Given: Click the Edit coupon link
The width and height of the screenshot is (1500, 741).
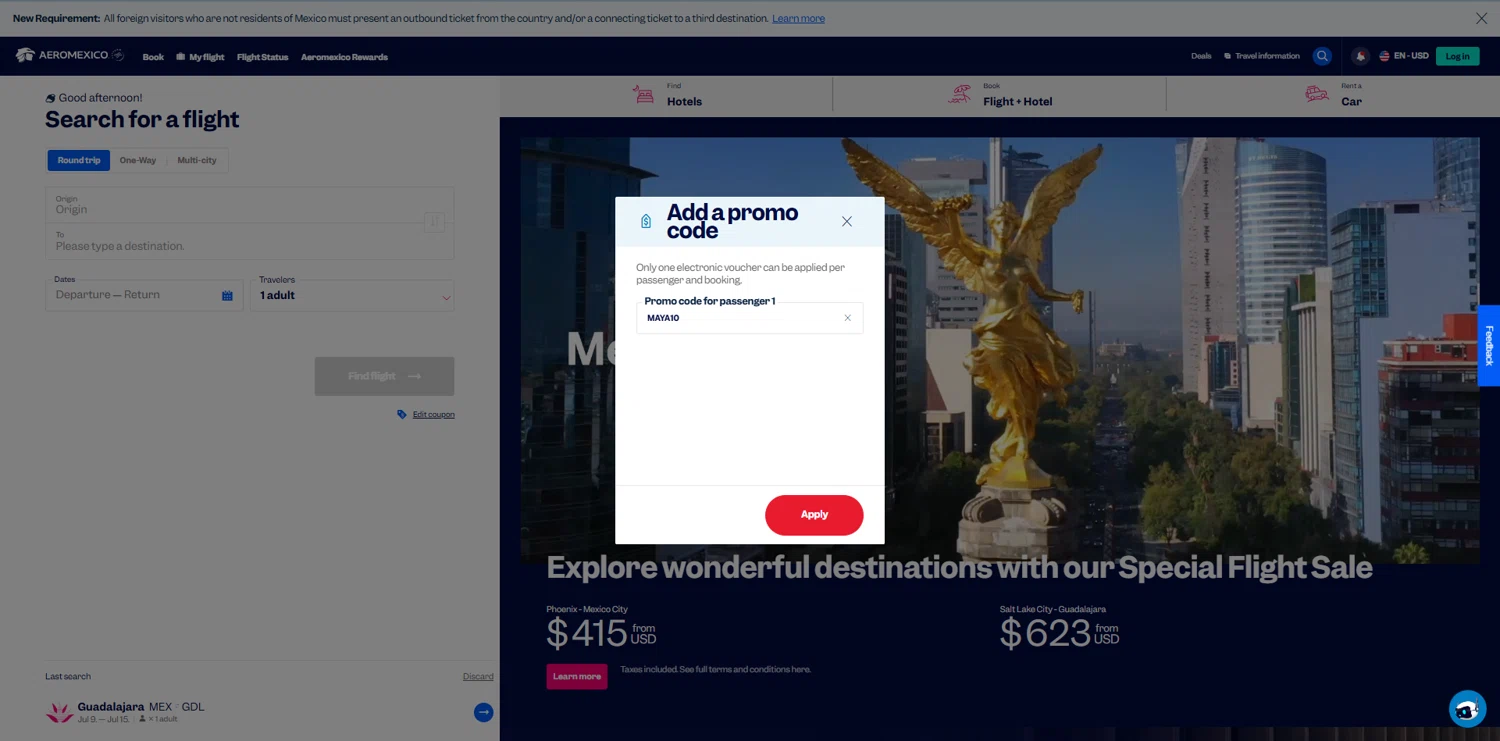Looking at the screenshot, I should tap(433, 414).
